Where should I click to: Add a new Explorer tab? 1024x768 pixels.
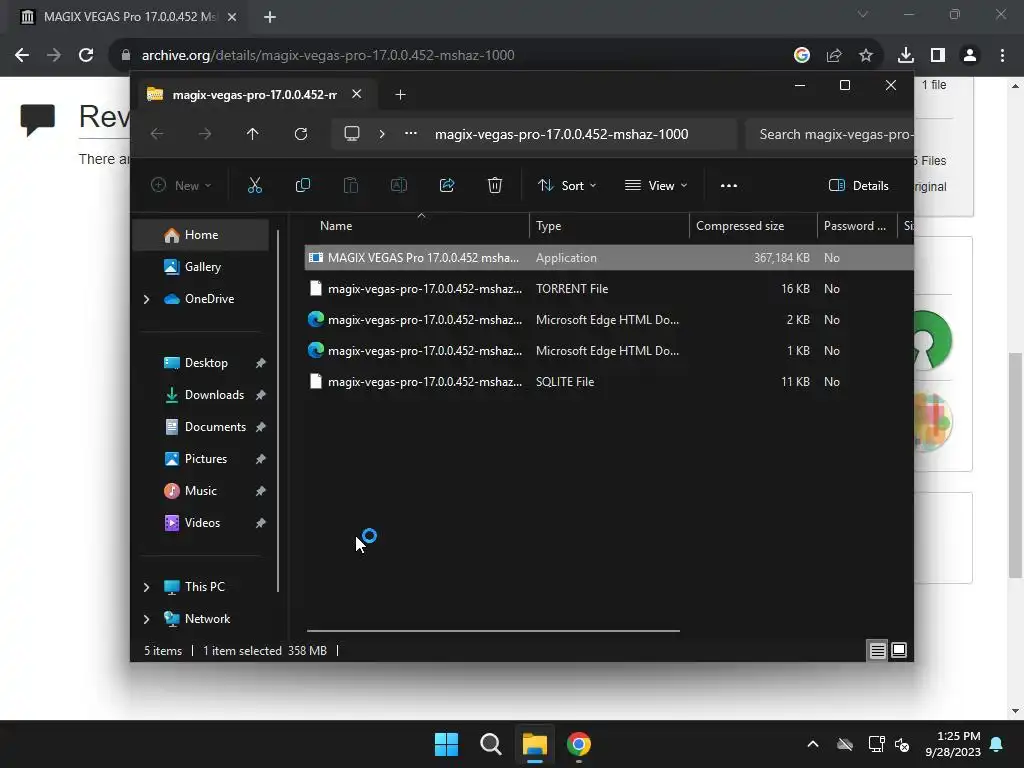click(400, 95)
